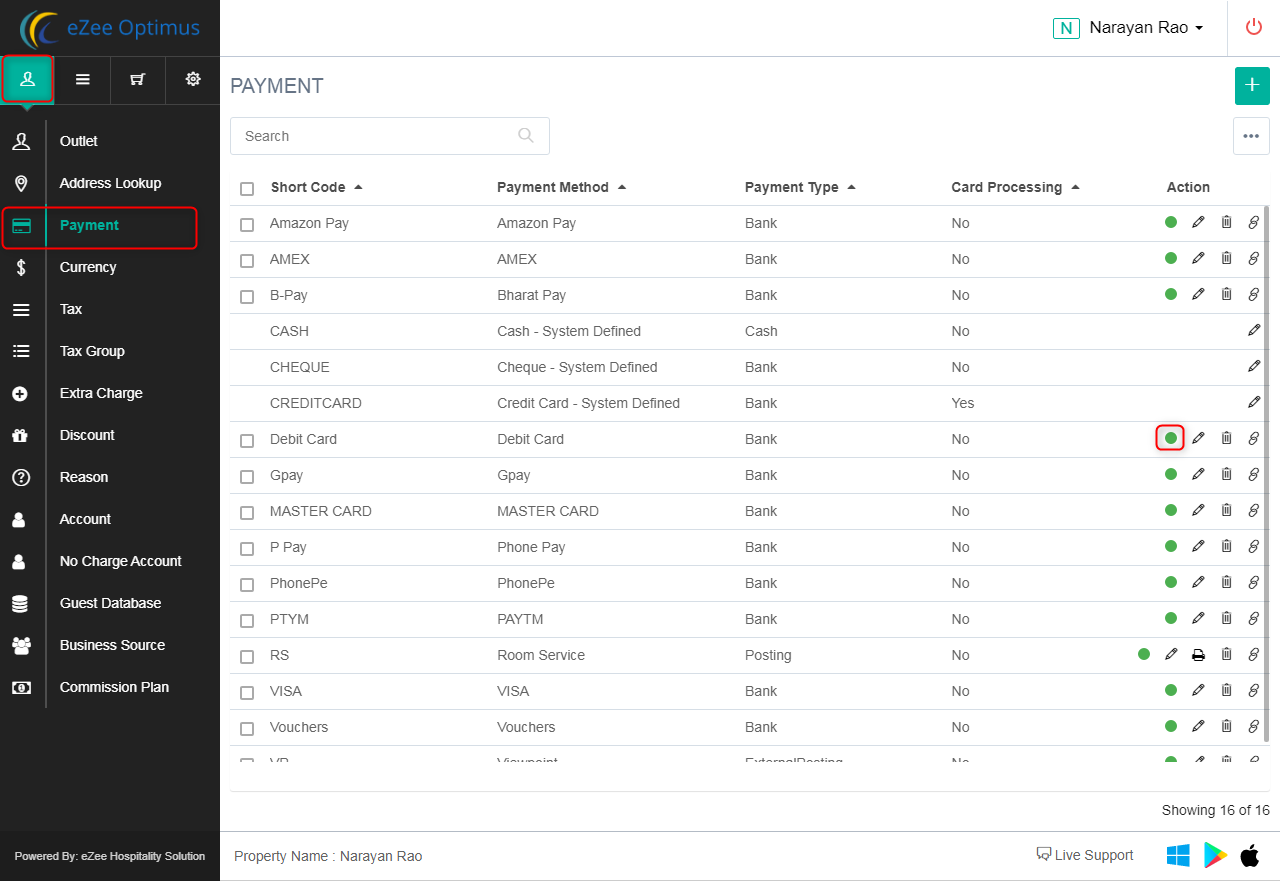Toggle active status of Amazon Pay

click(1171, 223)
